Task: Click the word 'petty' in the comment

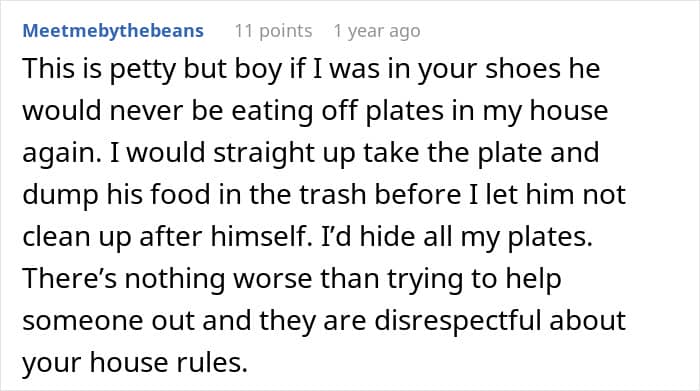Action: click(143, 69)
